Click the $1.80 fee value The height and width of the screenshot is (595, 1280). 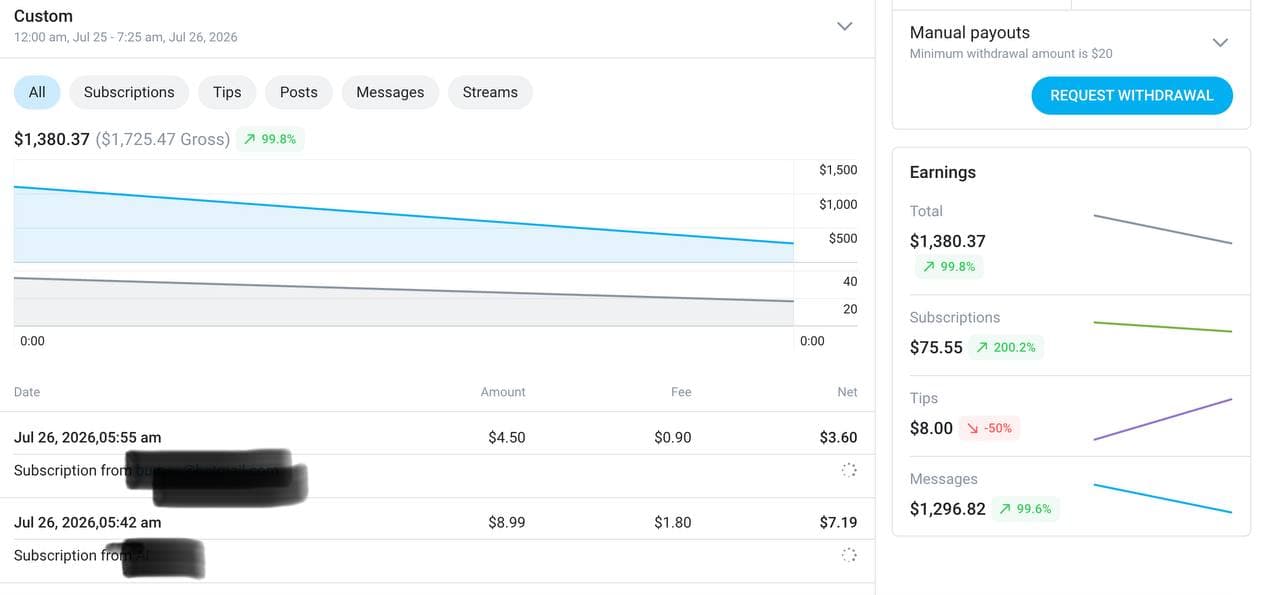pos(673,522)
